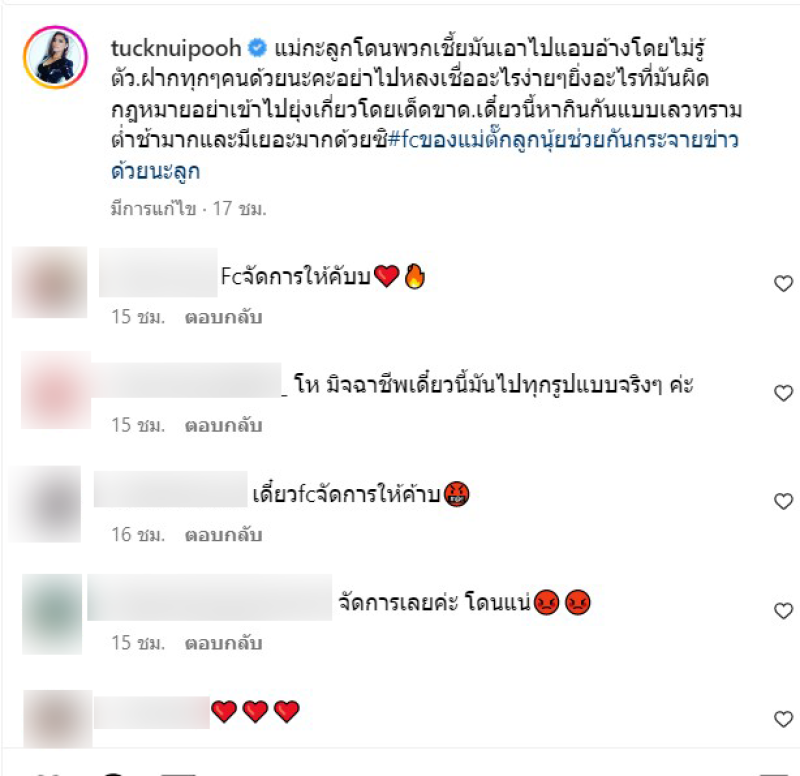The height and width of the screenshot is (776, 800).
Task: Reply to the 'เดี๋ยวfcจัดการให้ค้าบ' comment
Action: pos(223,535)
